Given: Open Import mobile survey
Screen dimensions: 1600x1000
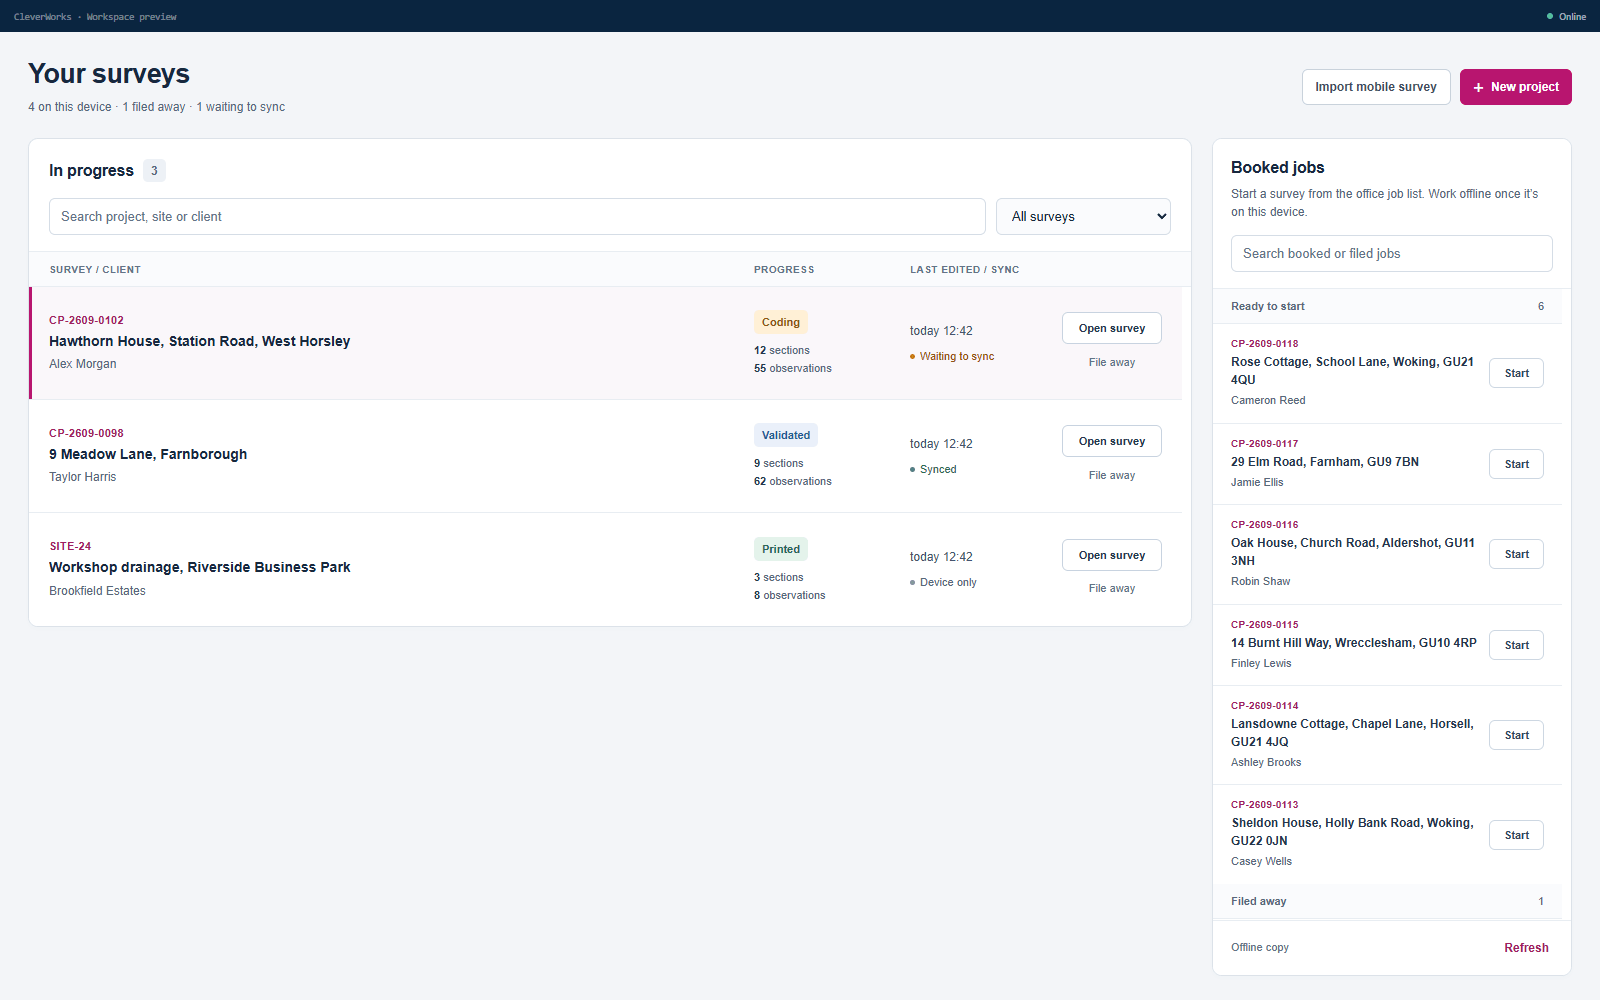Looking at the screenshot, I should (x=1376, y=87).
